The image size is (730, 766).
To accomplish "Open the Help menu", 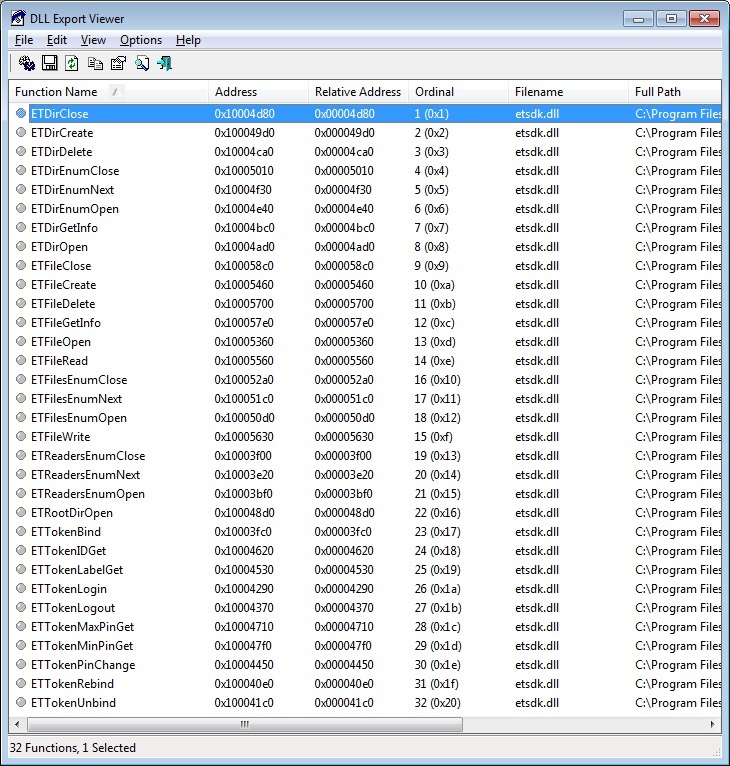I will (188, 40).
